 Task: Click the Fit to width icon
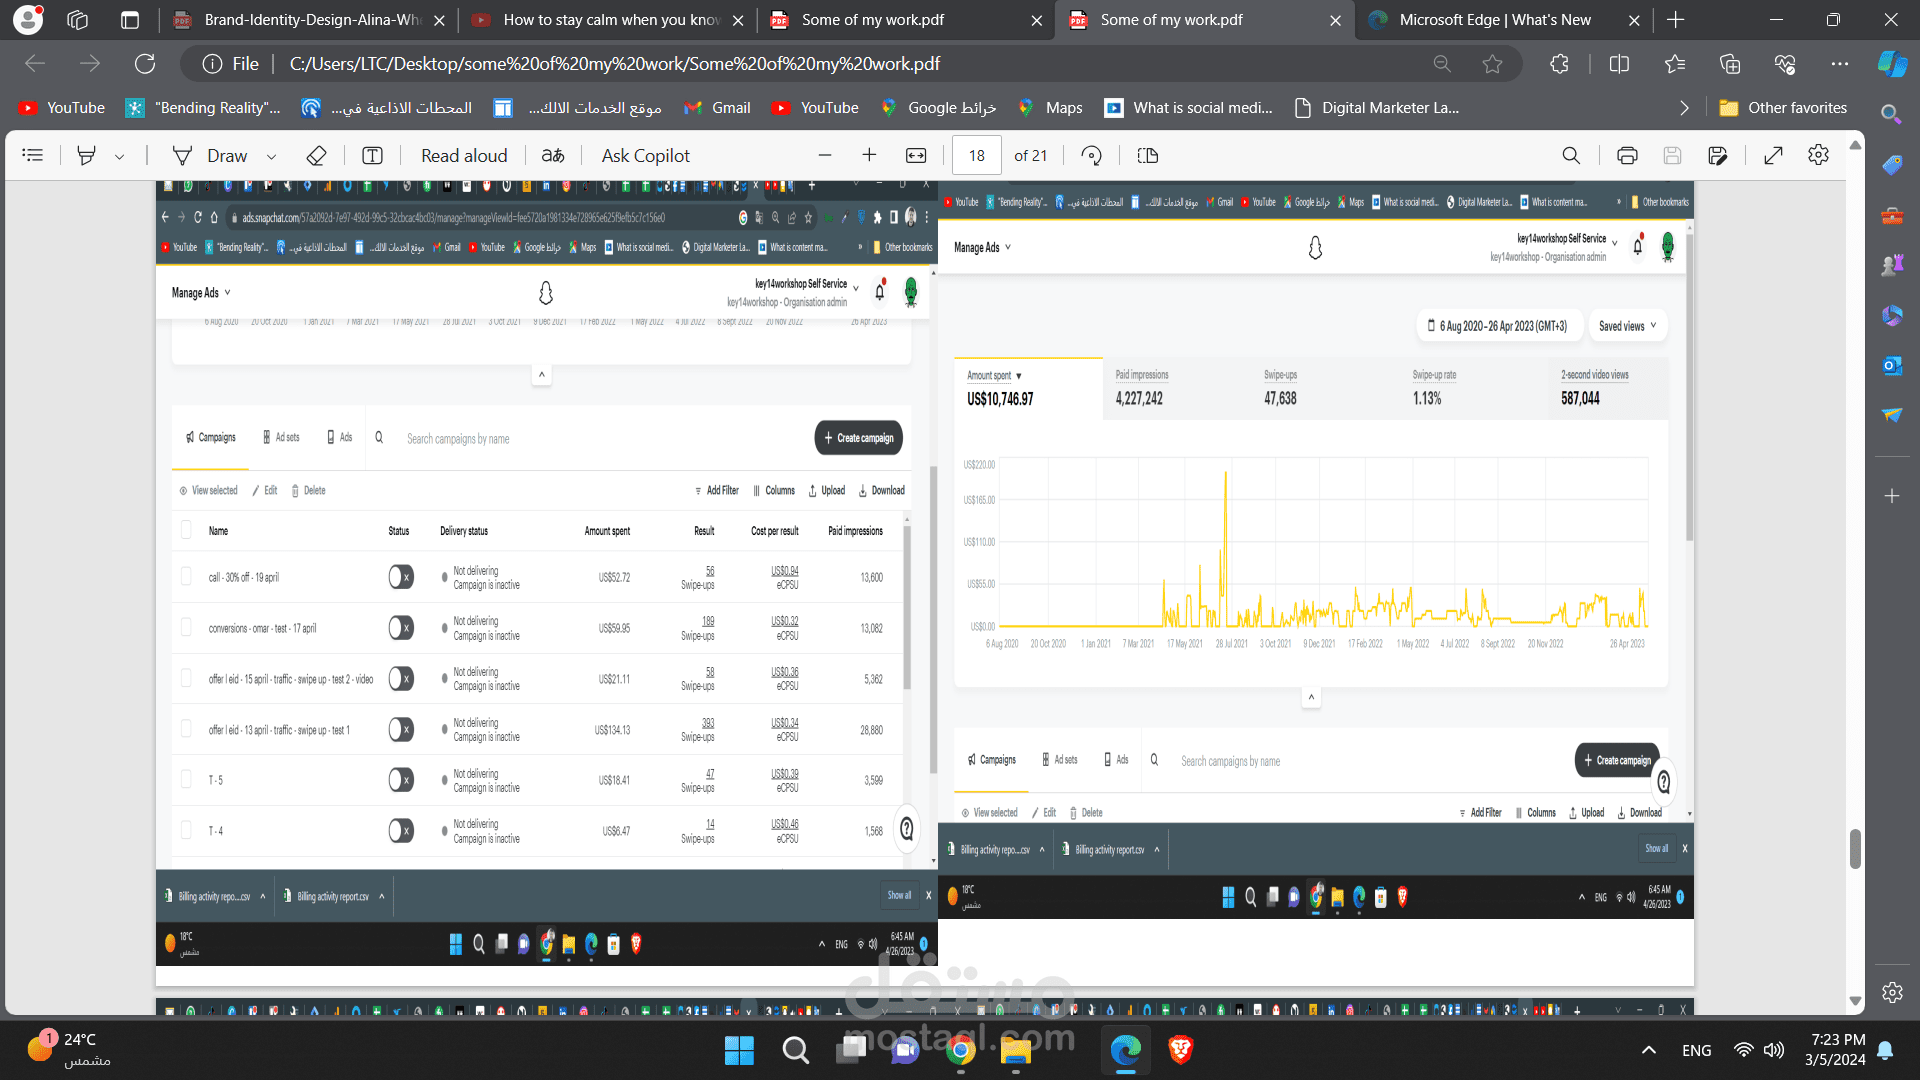pyautogui.click(x=916, y=155)
